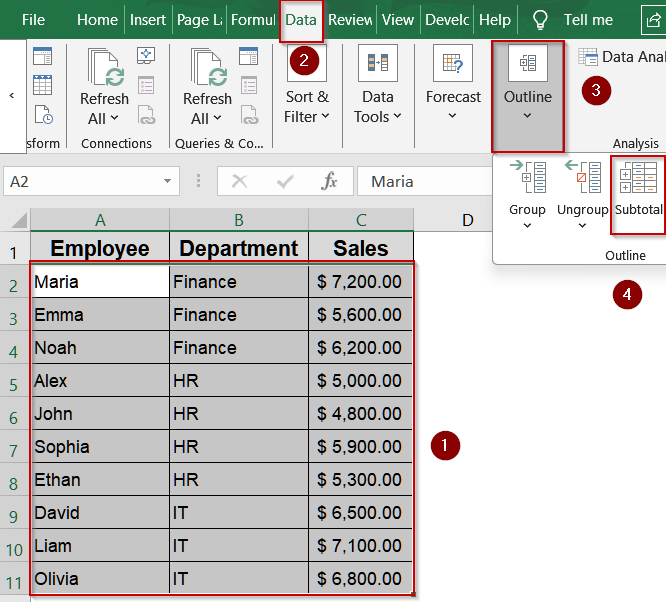Switch to the Data ribbon tab
Image resolution: width=666 pixels, height=602 pixels.
pyautogui.click(x=300, y=19)
